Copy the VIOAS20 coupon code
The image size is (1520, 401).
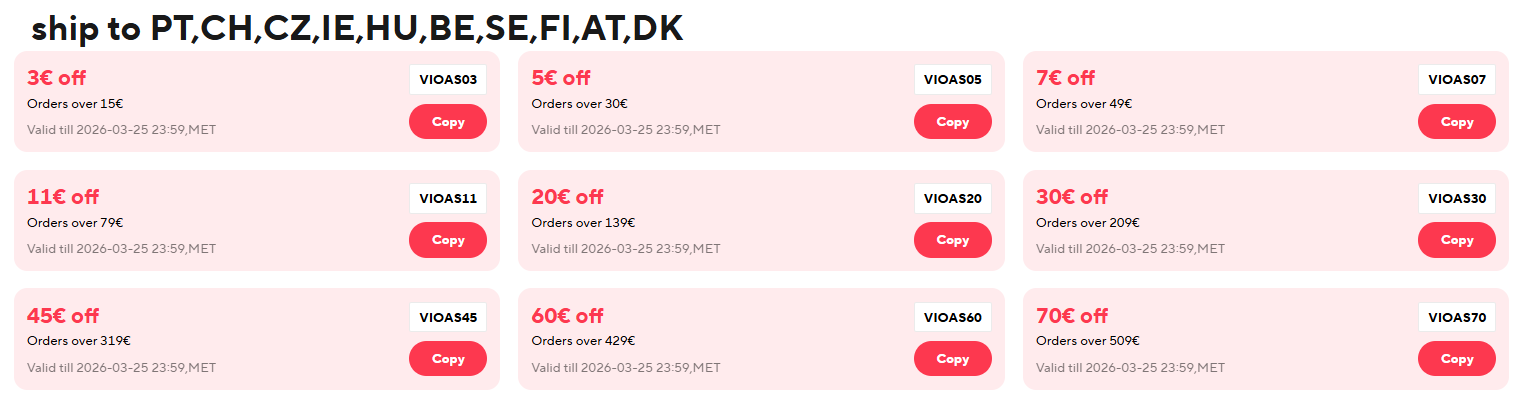tap(952, 240)
